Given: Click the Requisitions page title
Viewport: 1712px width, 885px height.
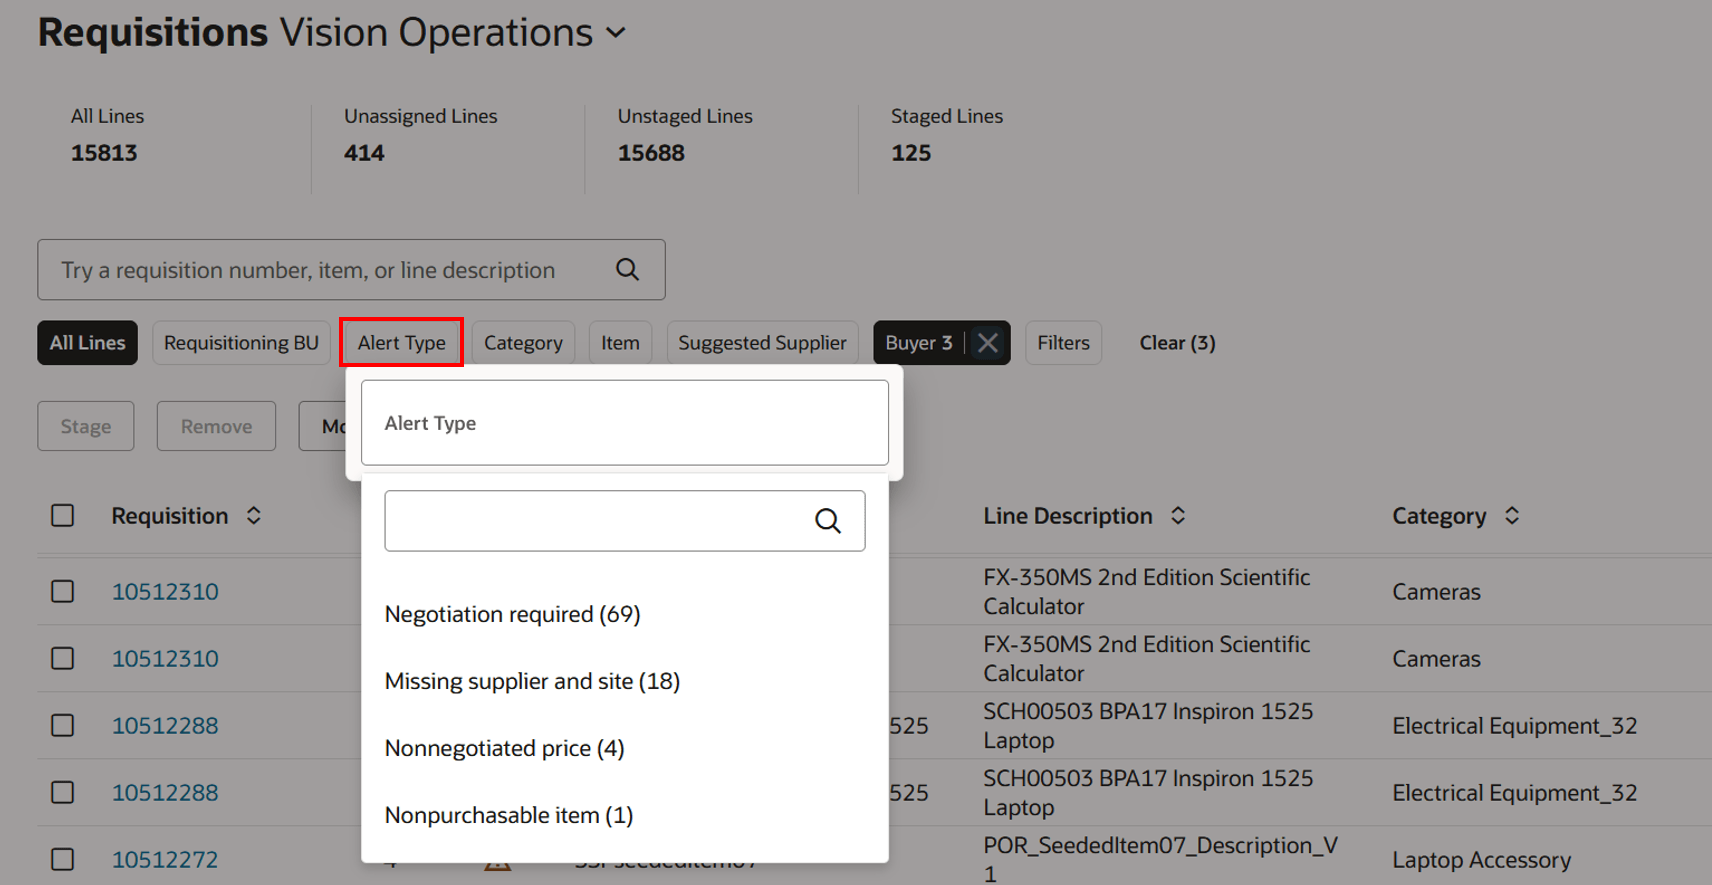Looking at the screenshot, I should [153, 33].
